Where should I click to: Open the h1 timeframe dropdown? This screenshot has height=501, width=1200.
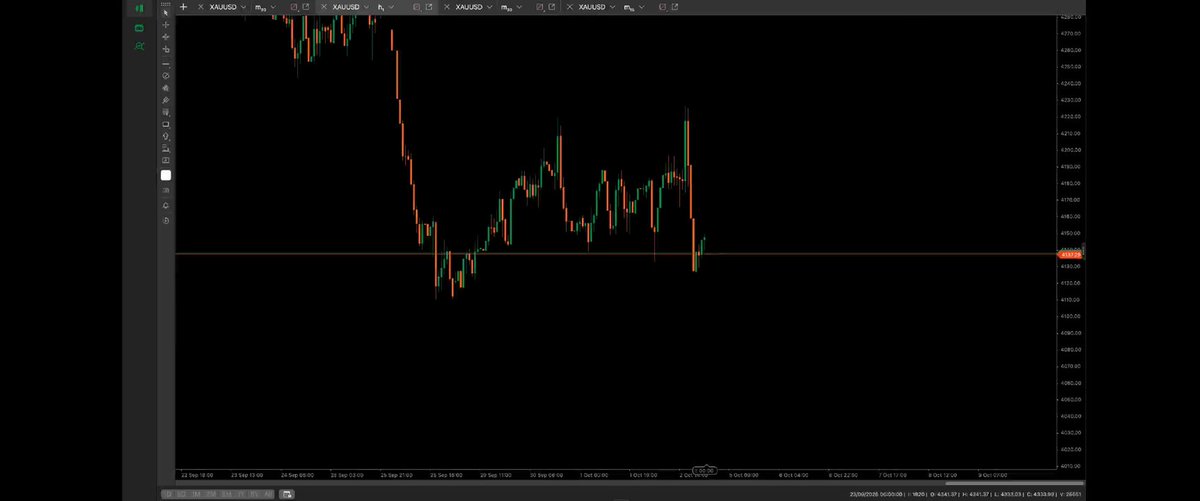391,7
